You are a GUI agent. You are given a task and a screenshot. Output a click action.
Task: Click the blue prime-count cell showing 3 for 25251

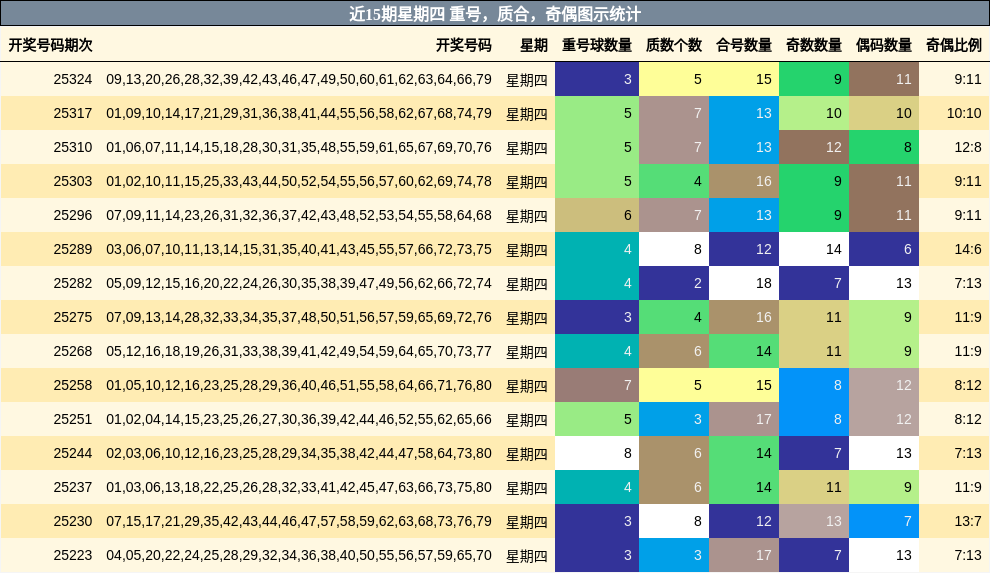[x=674, y=420]
